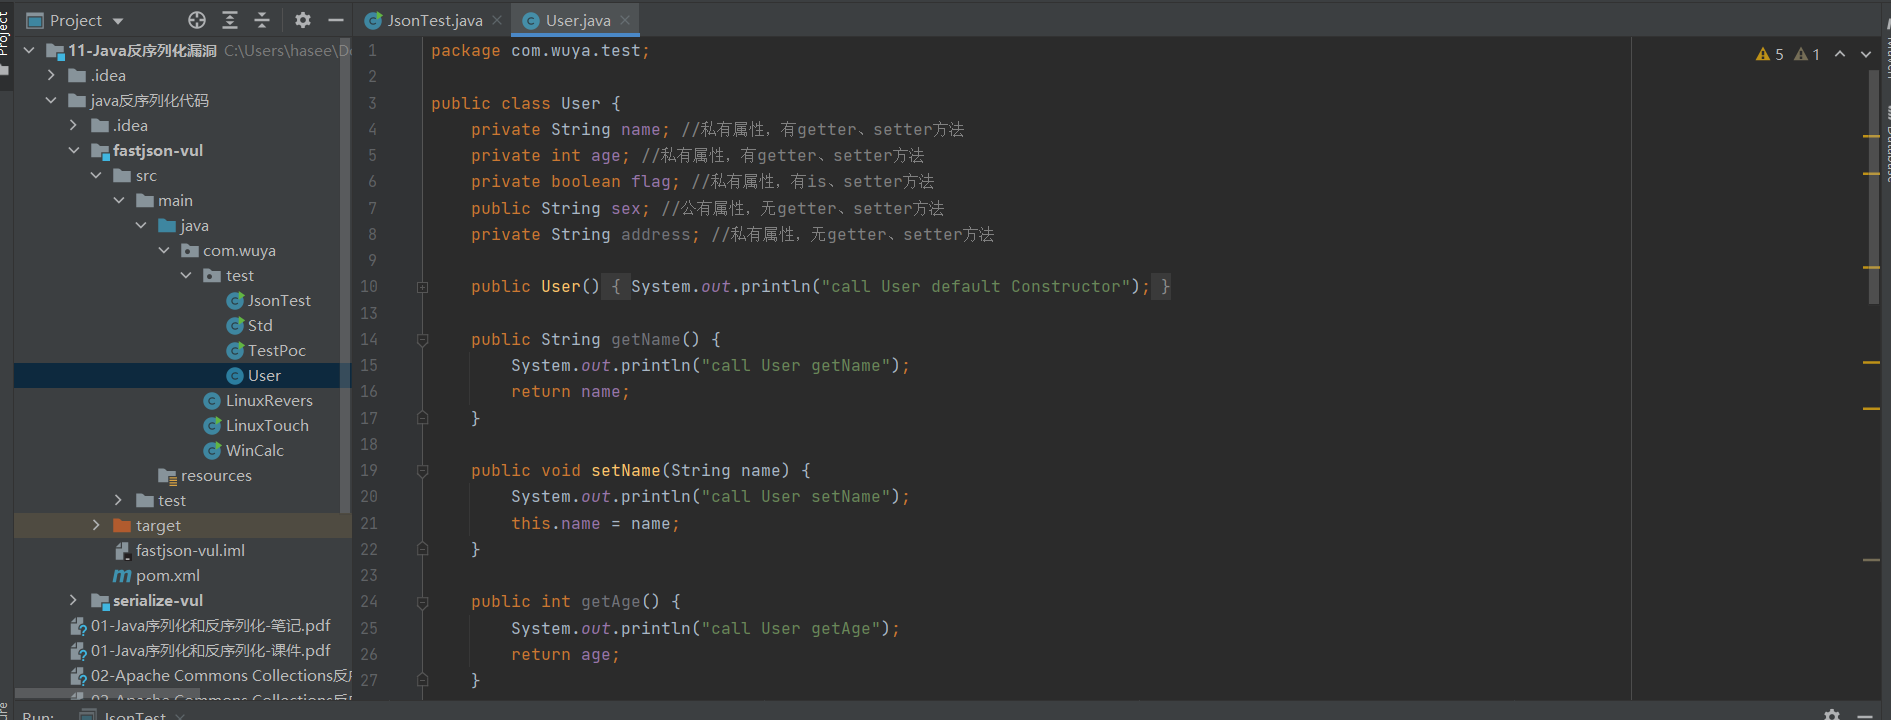Screen dimensions: 1891x720
Task: Collapse the java反序列化代码 folder
Action: [51, 100]
